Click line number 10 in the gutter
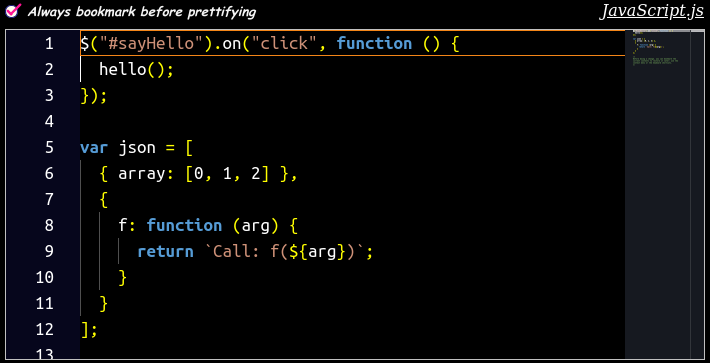 click(44, 277)
